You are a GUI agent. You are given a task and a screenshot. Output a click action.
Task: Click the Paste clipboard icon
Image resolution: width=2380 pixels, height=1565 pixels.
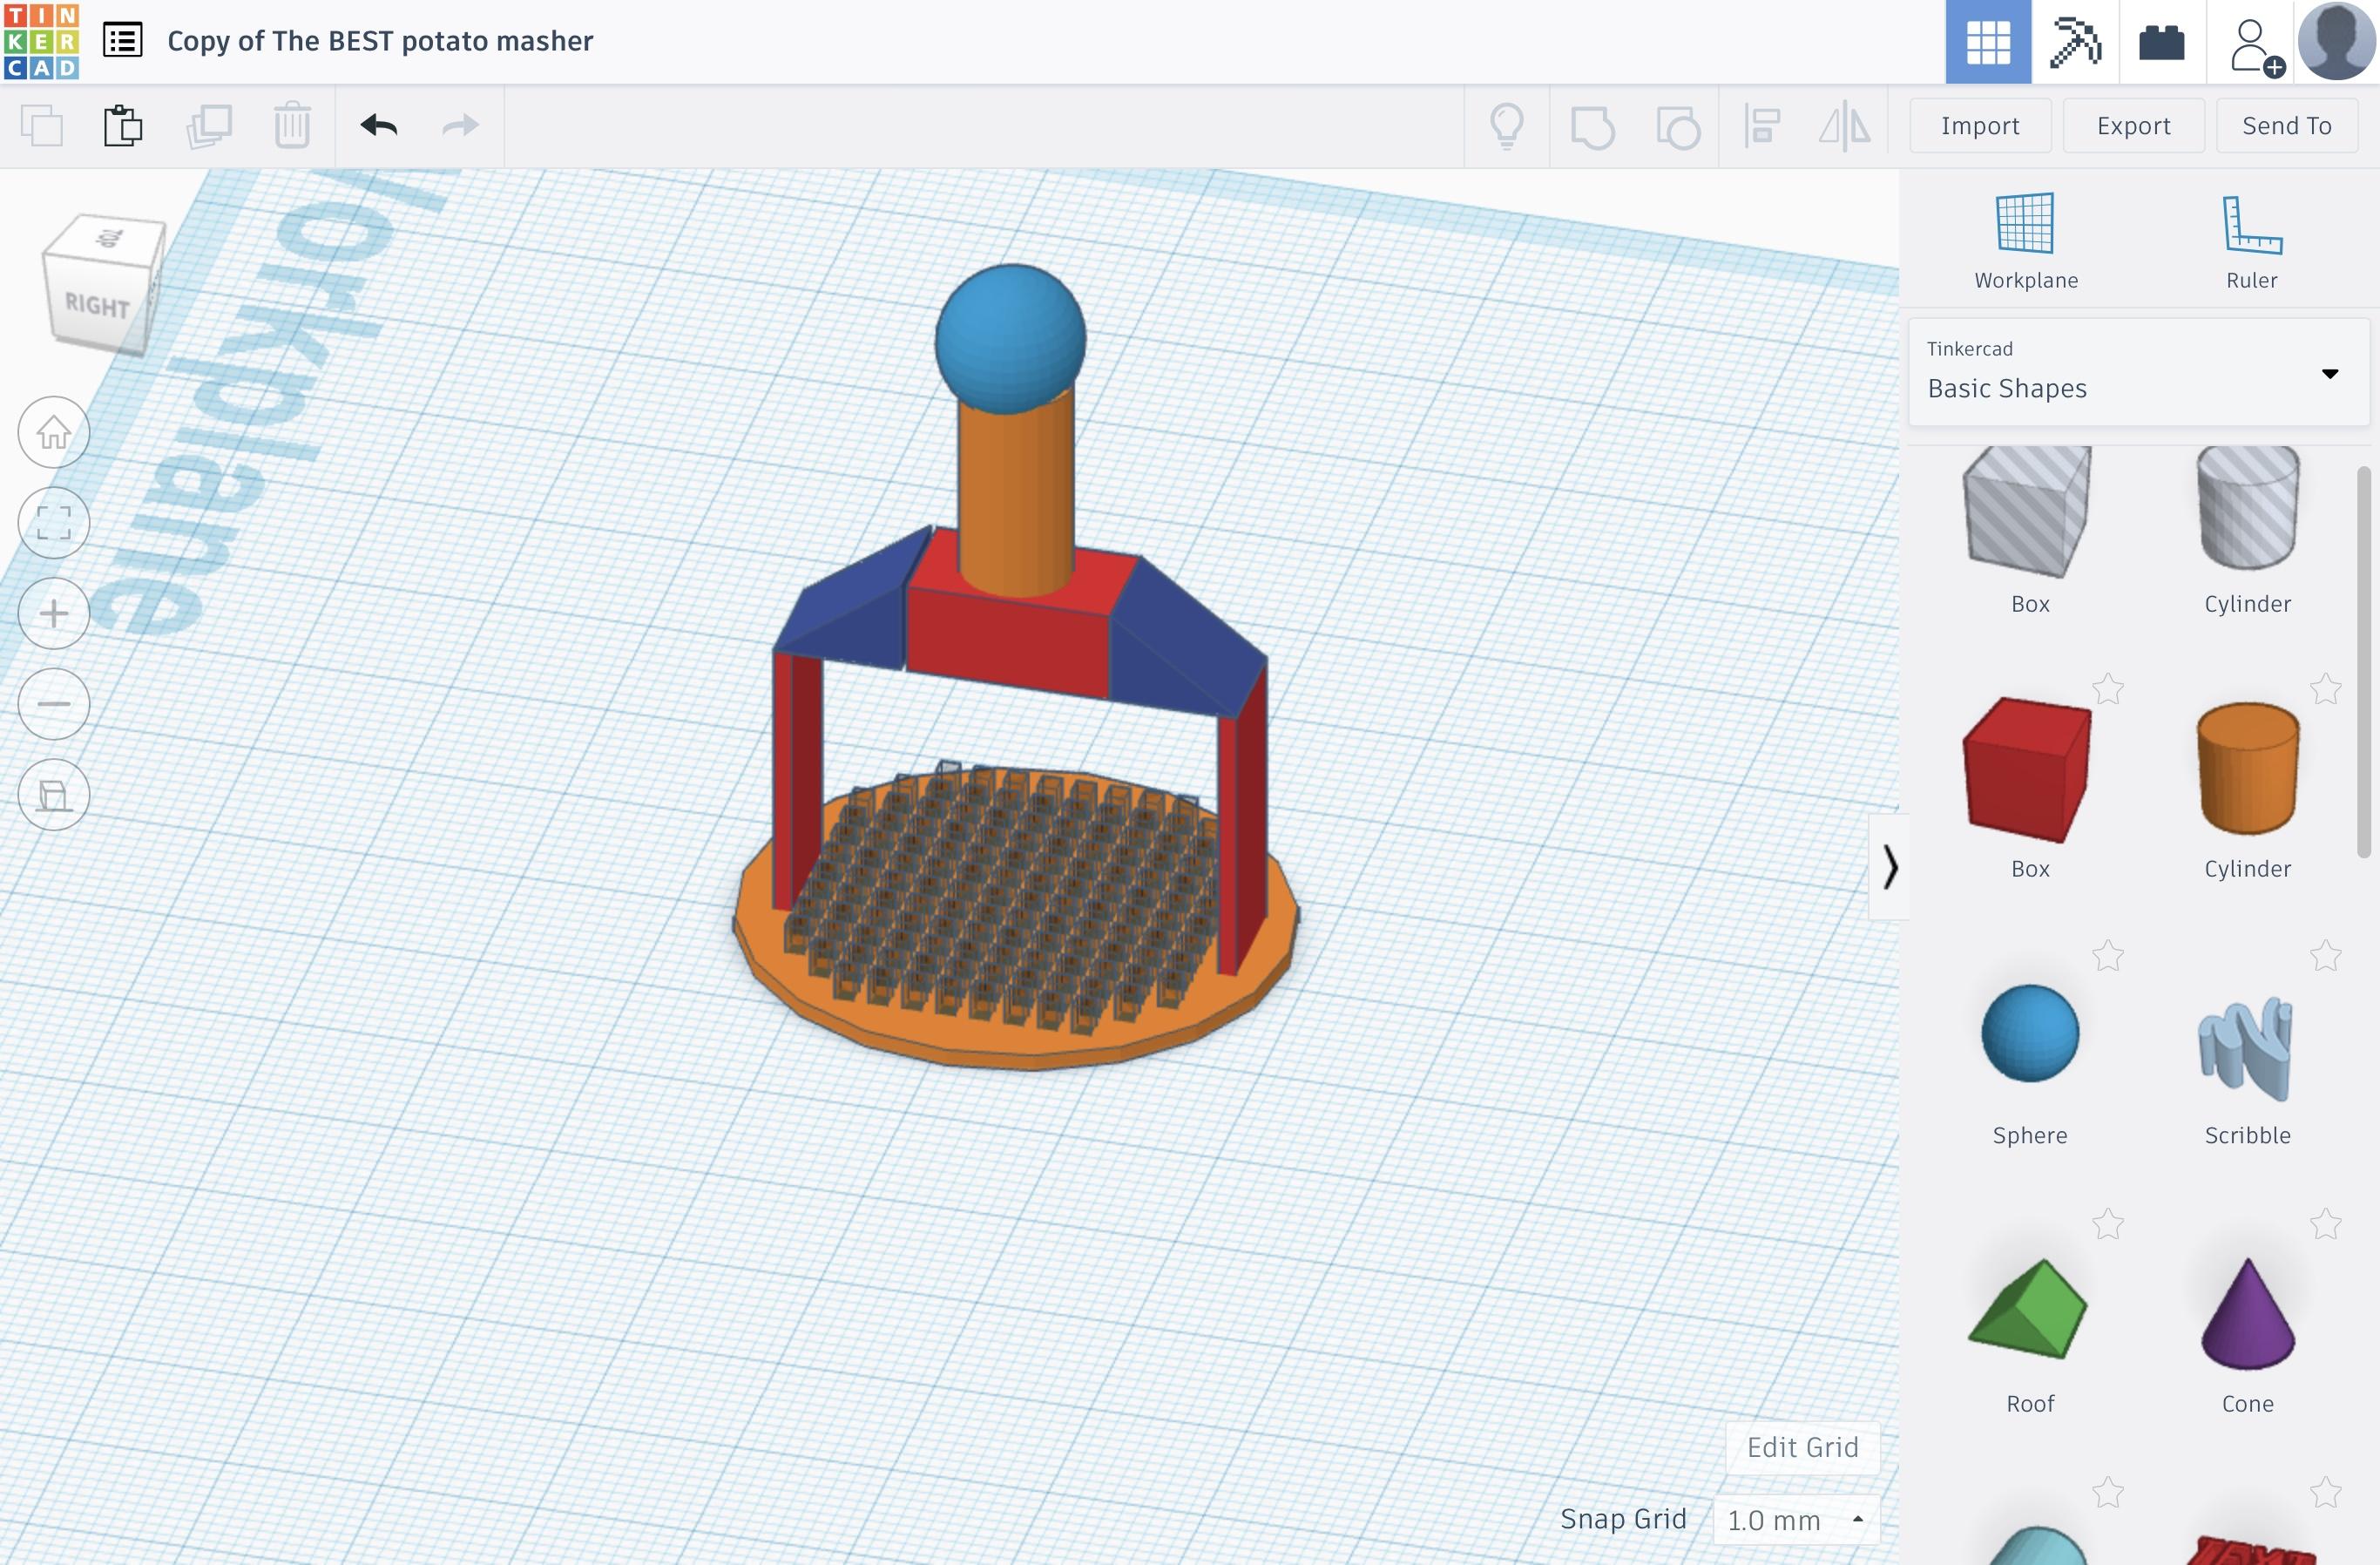pos(123,126)
